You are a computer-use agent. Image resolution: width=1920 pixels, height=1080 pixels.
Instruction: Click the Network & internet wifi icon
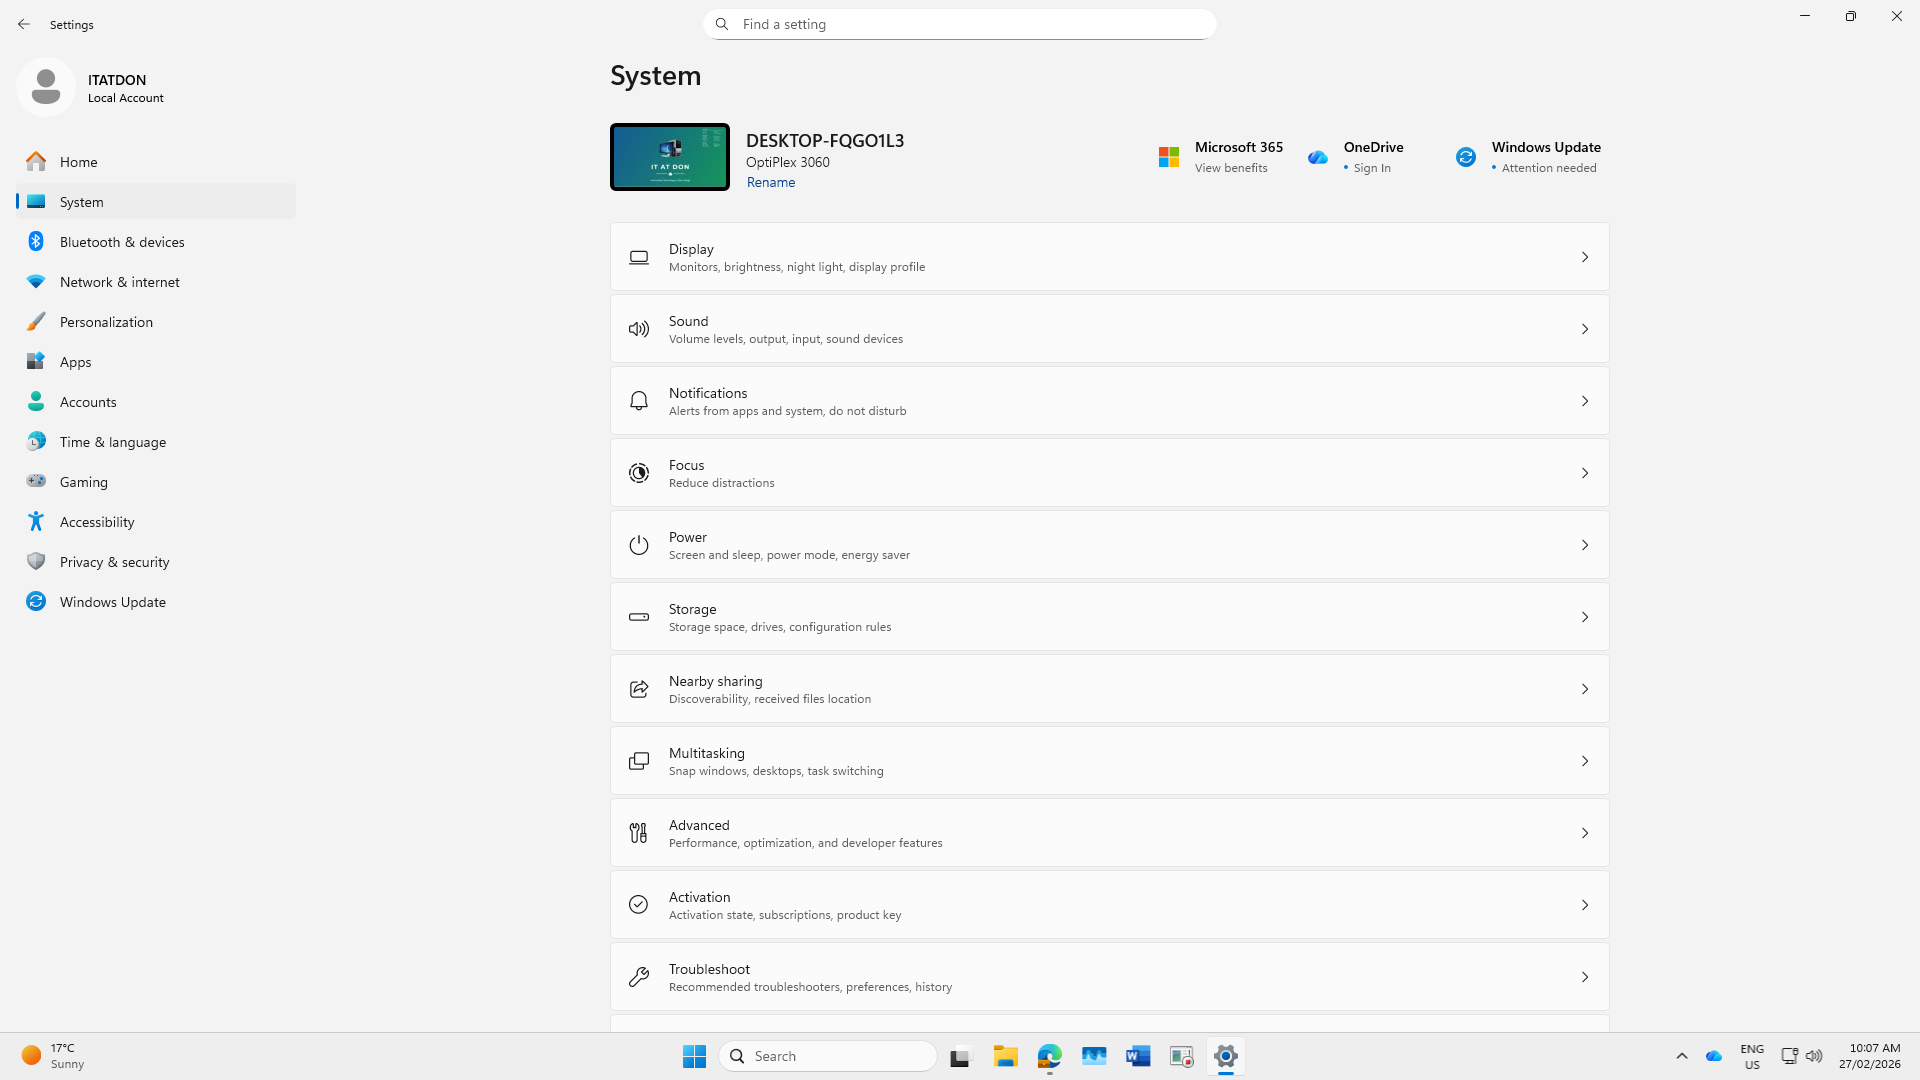point(36,282)
